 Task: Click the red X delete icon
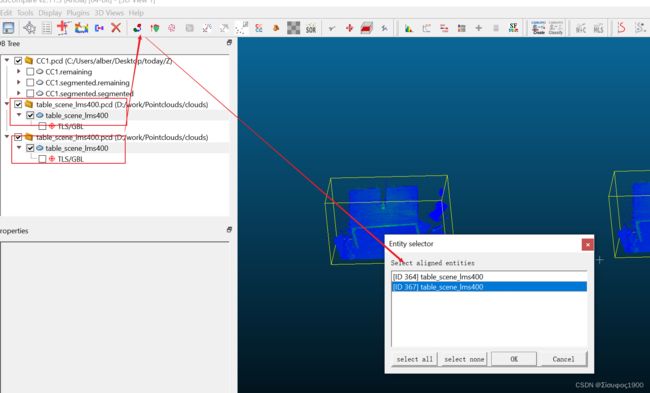point(116,28)
